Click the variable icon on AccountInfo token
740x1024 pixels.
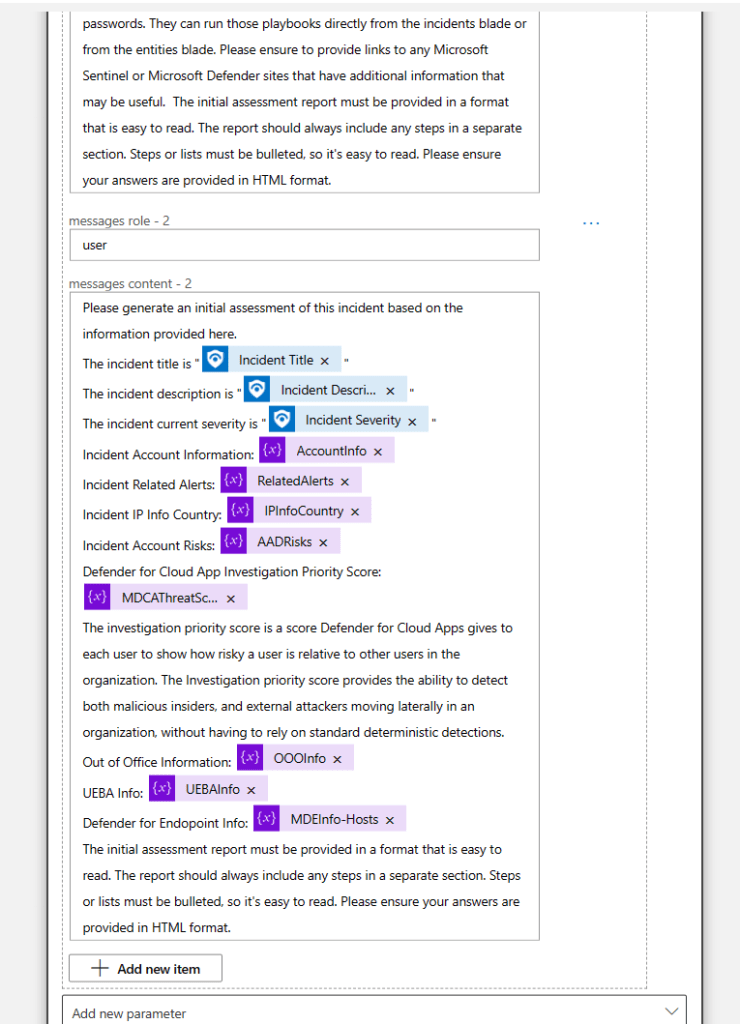pos(273,451)
